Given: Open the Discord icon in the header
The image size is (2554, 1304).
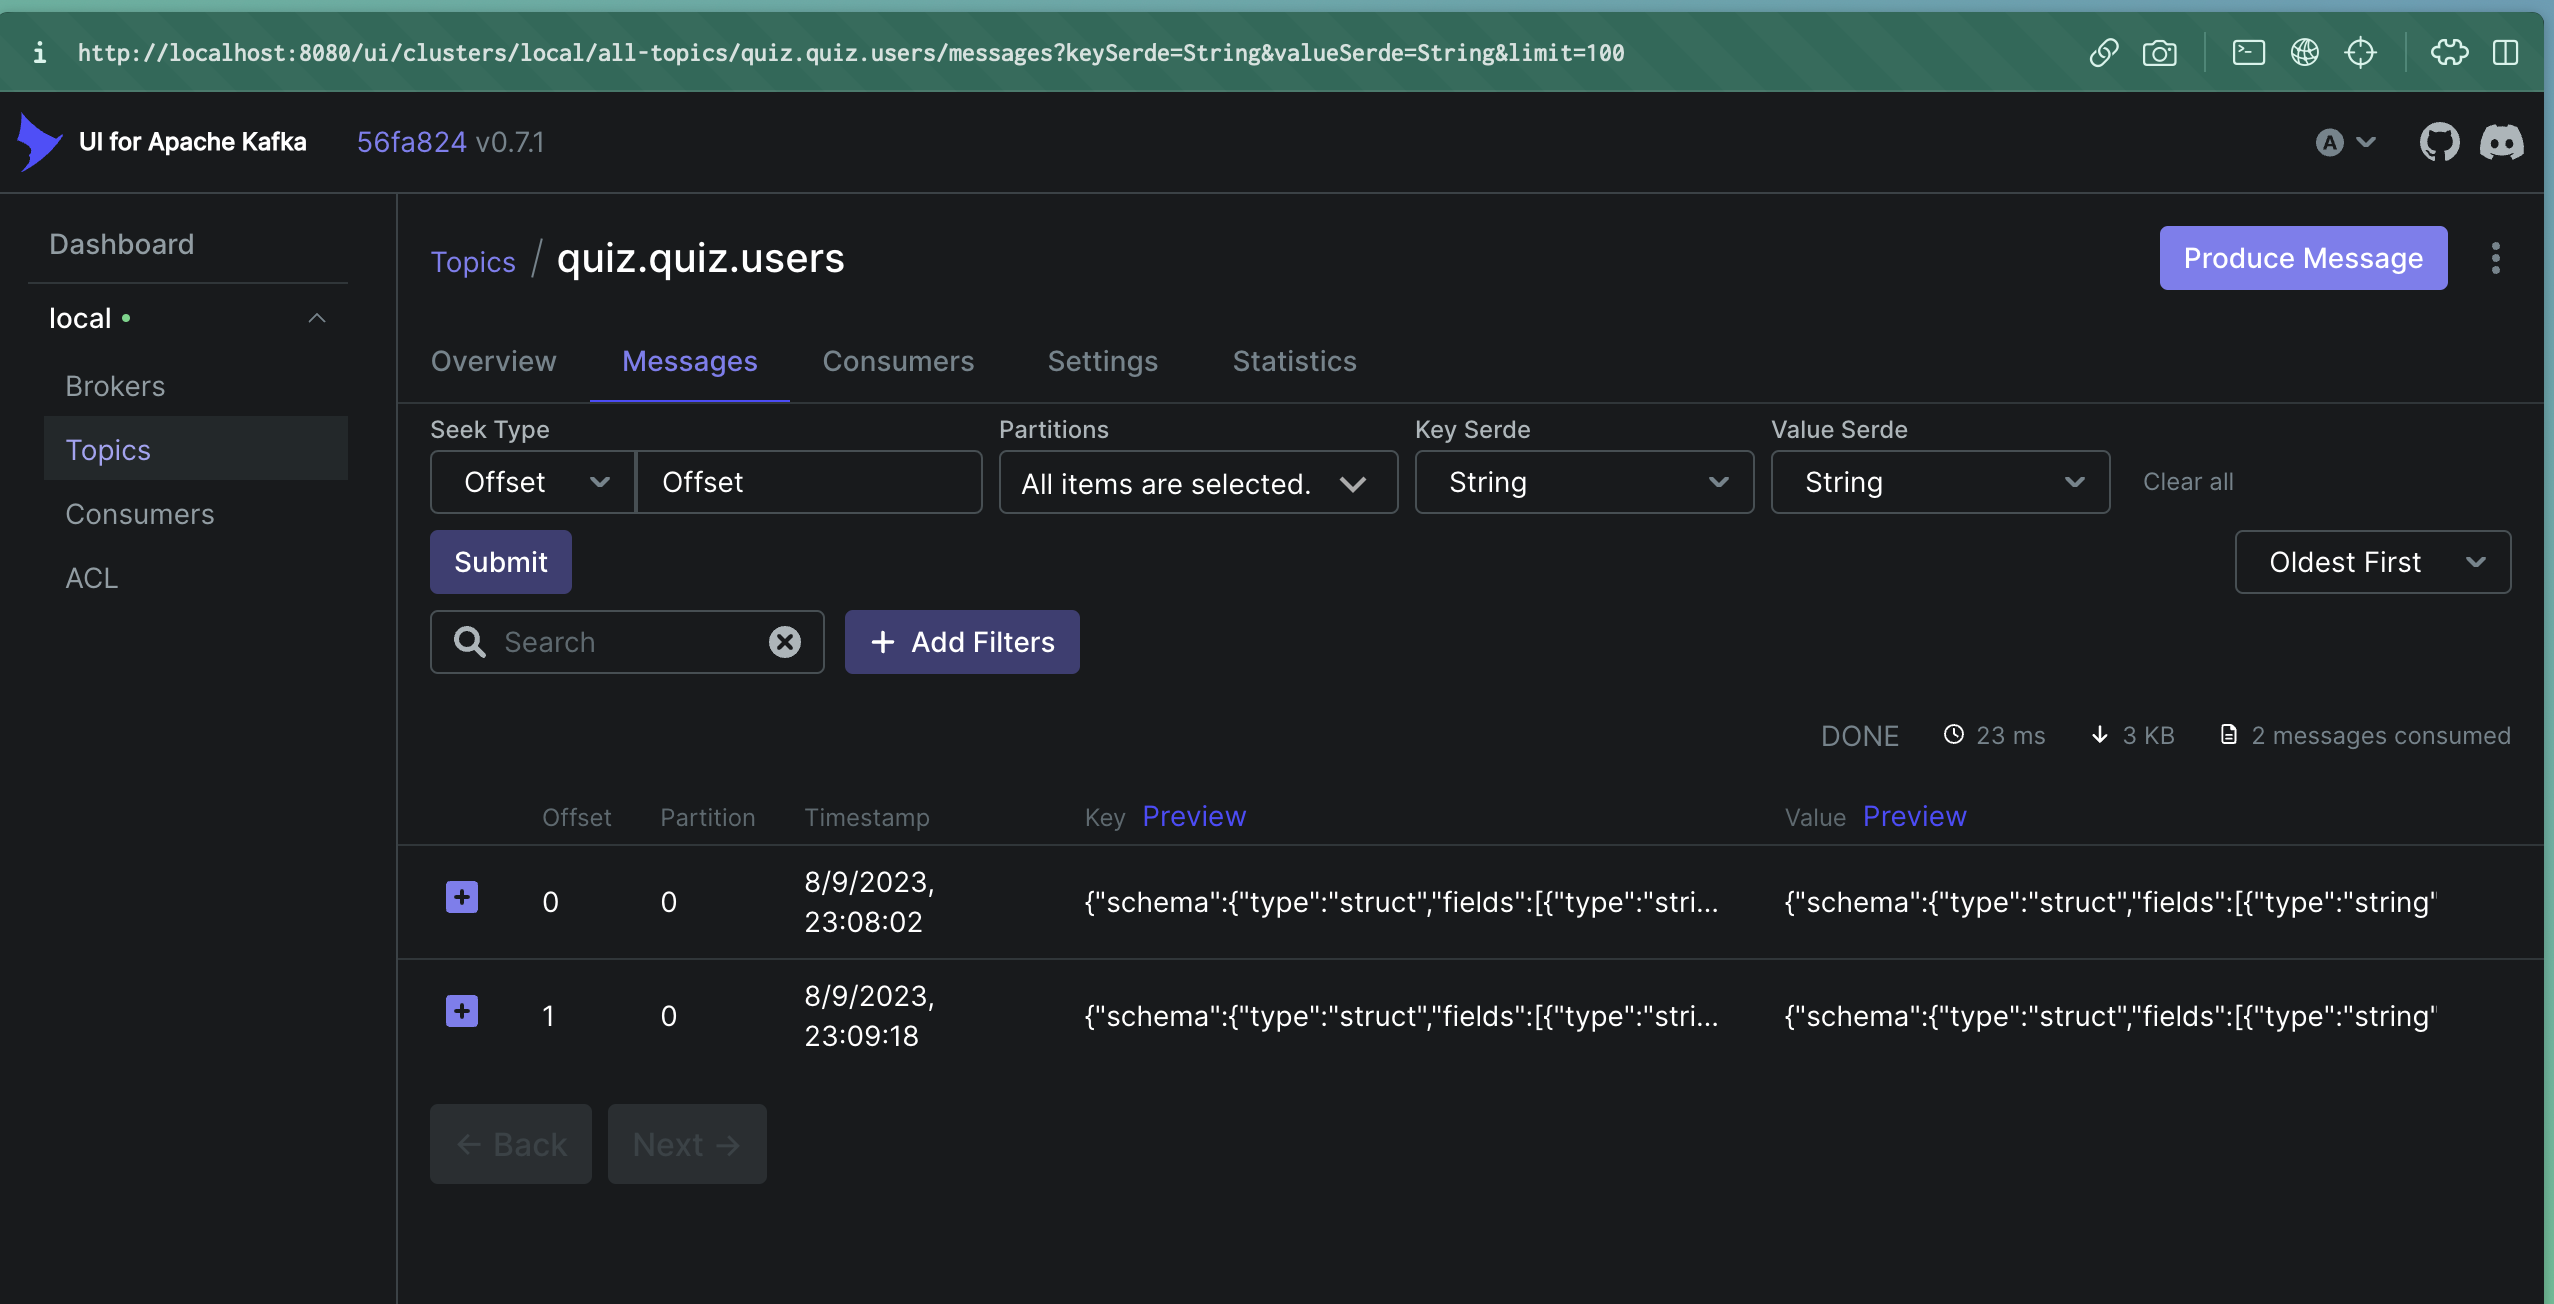Looking at the screenshot, I should point(2501,142).
